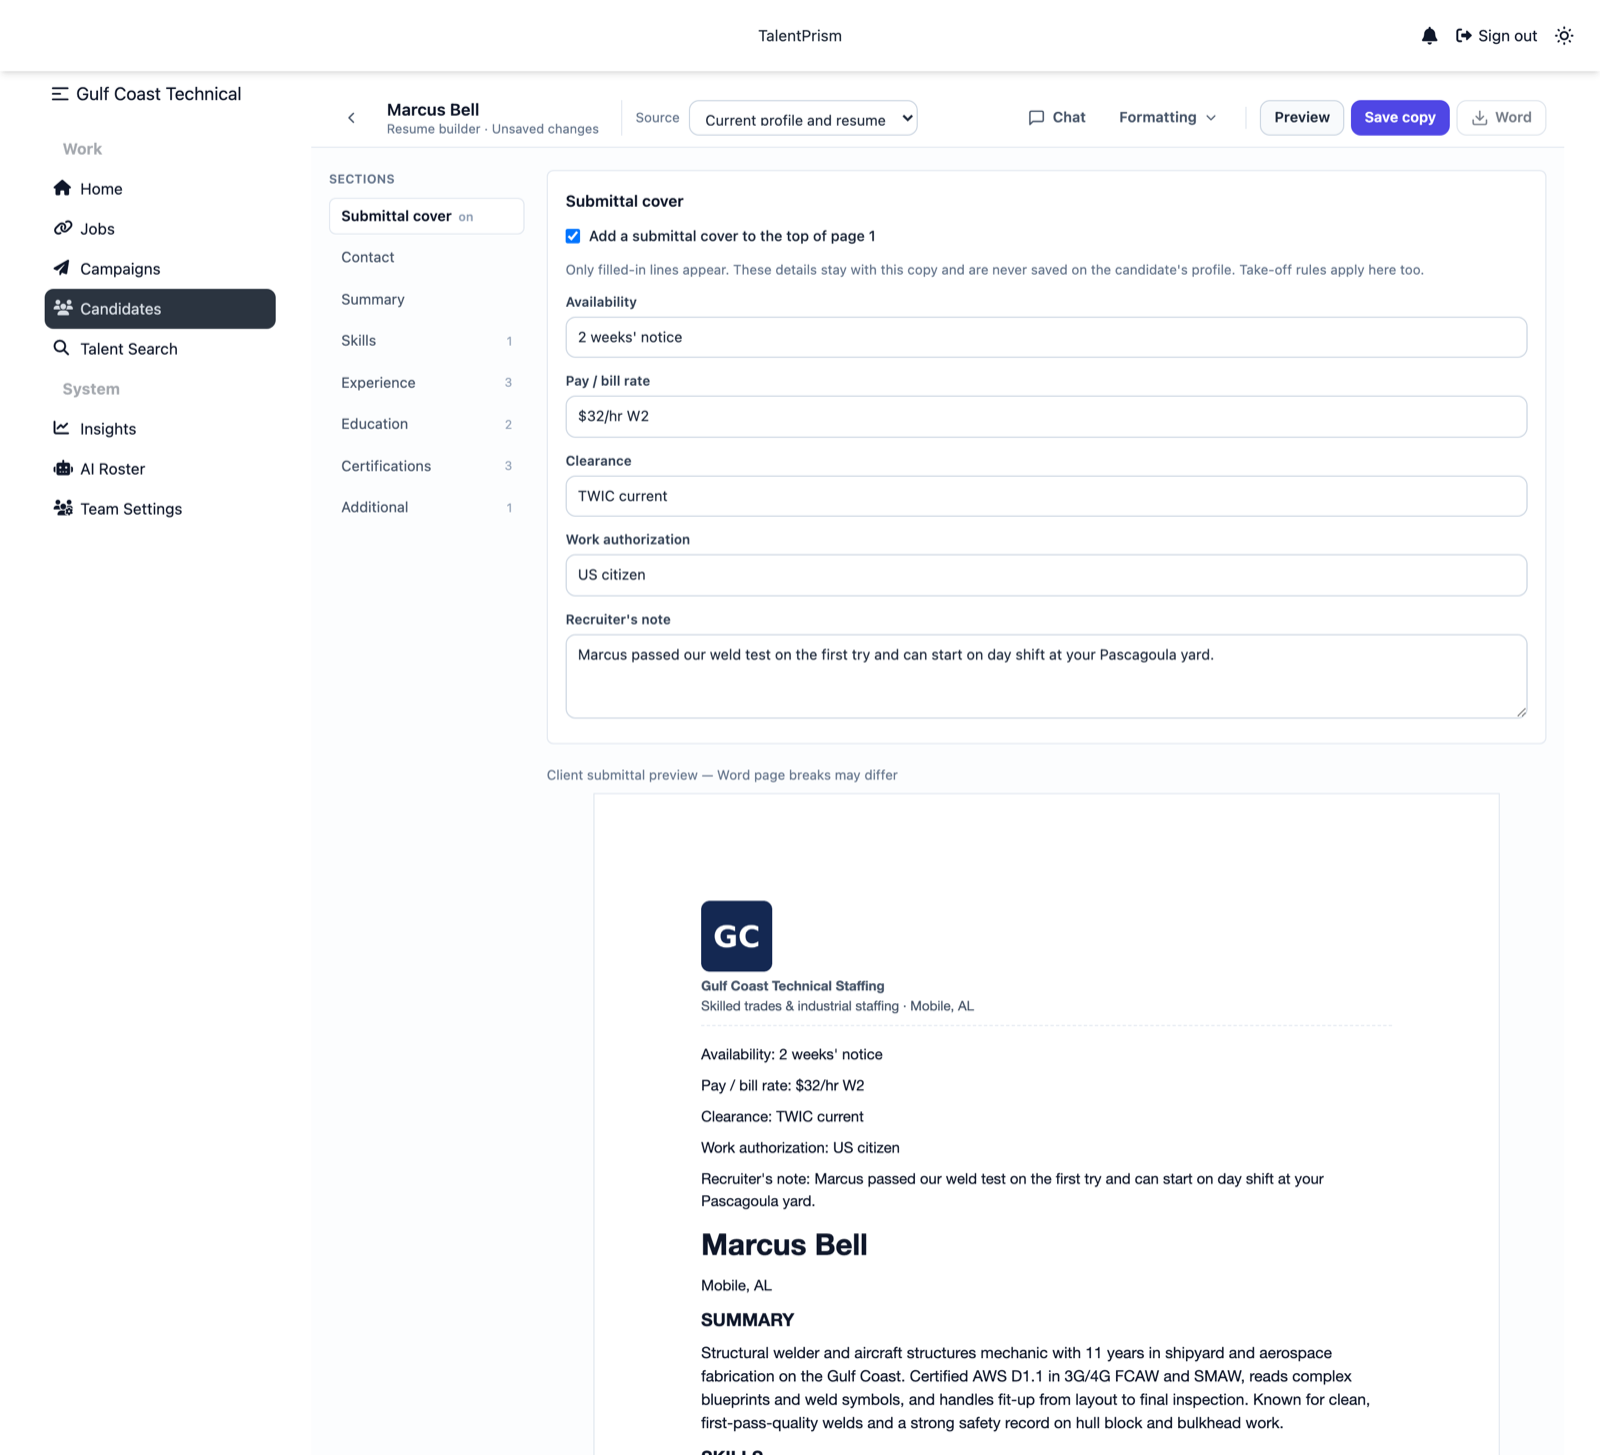This screenshot has width=1600, height=1455.
Task: Click into the Recruiter's note textarea
Action: 1046,676
